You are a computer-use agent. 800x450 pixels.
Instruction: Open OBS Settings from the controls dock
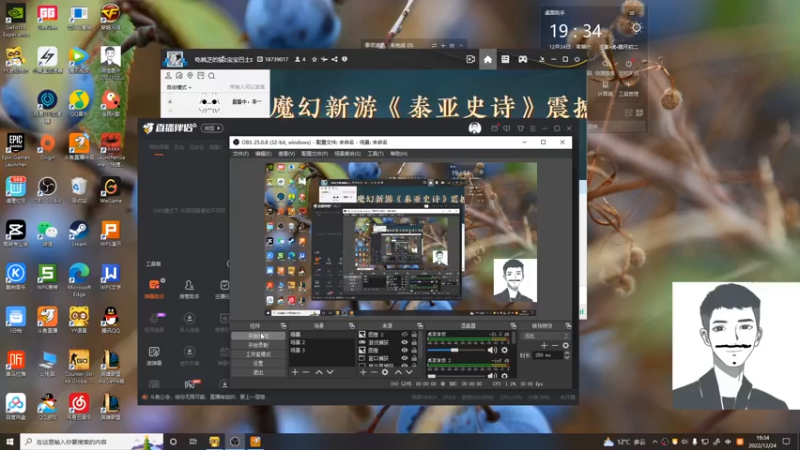[x=258, y=363]
